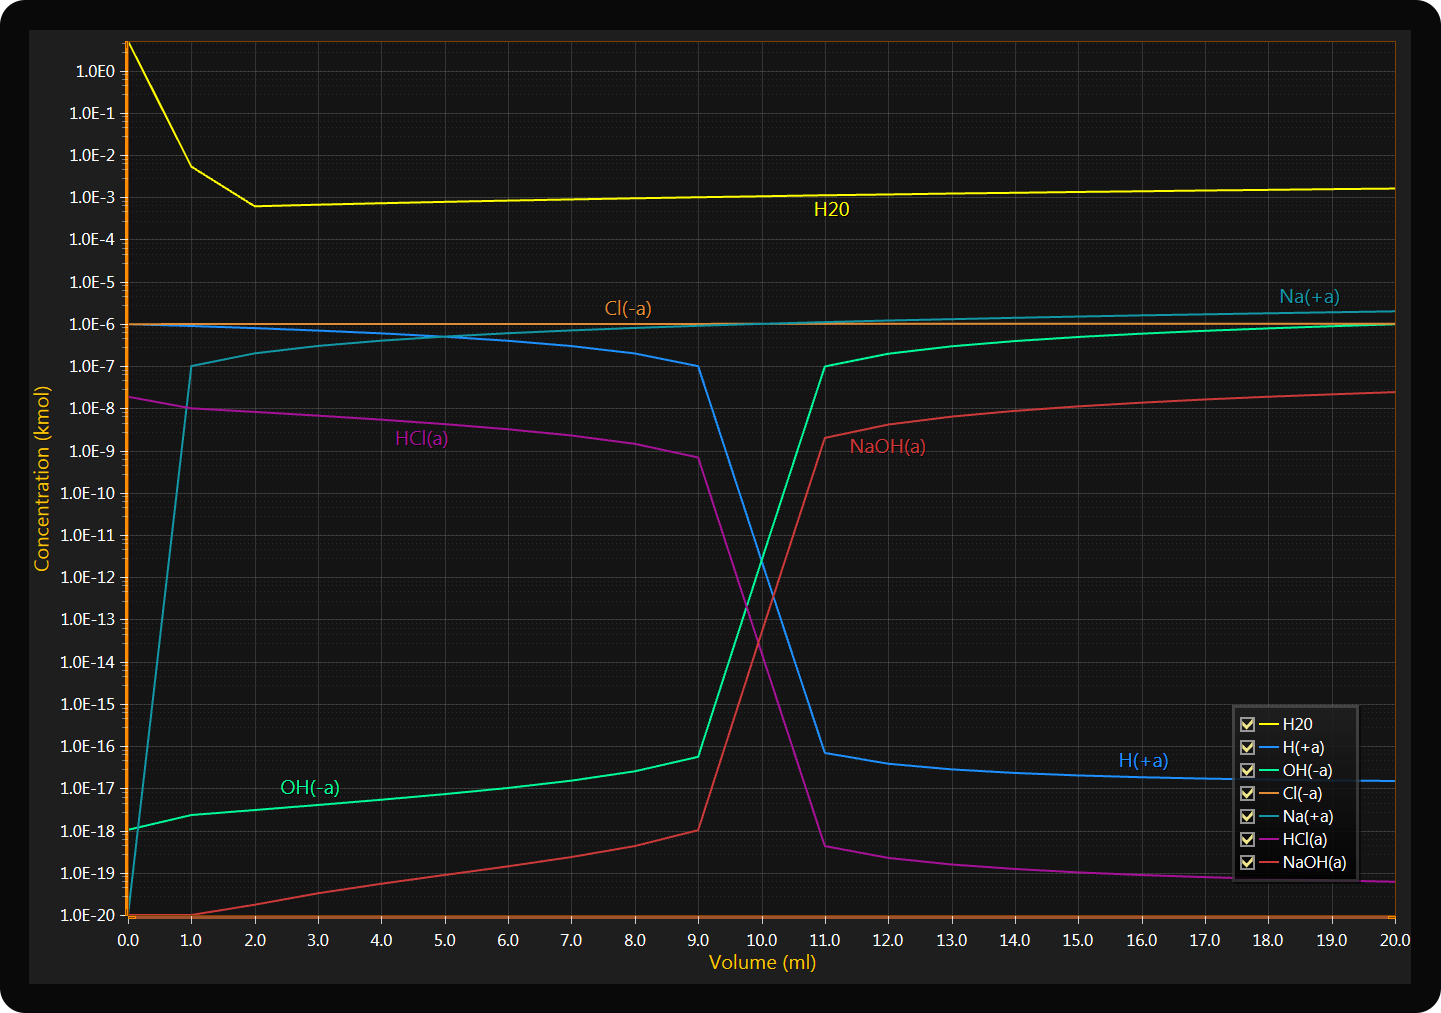Toggle the Na(+a) checkbox in legend
This screenshot has width=1441, height=1013.
tap(1247, 816)
